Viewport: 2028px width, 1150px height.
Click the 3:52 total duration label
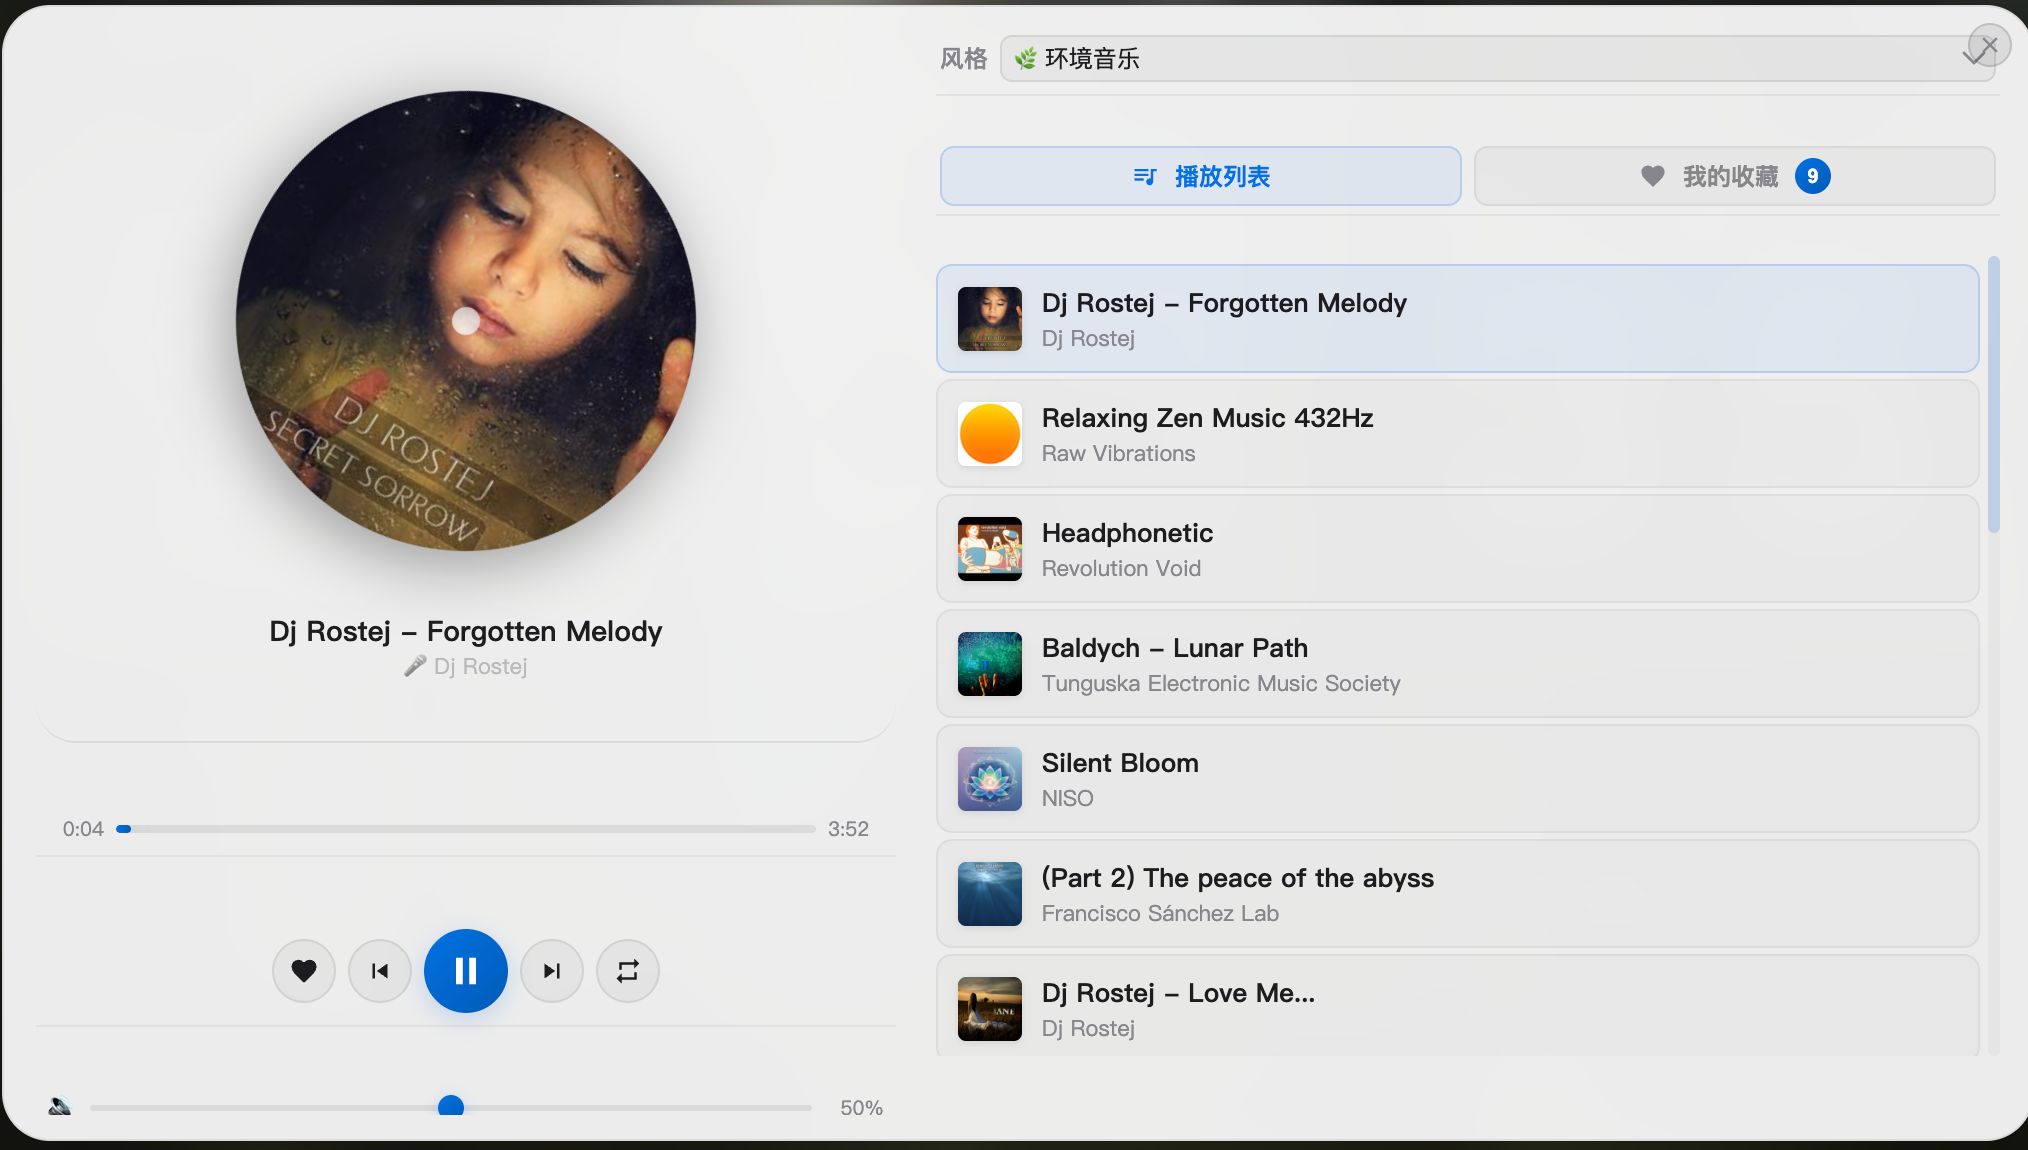(848, 829)
